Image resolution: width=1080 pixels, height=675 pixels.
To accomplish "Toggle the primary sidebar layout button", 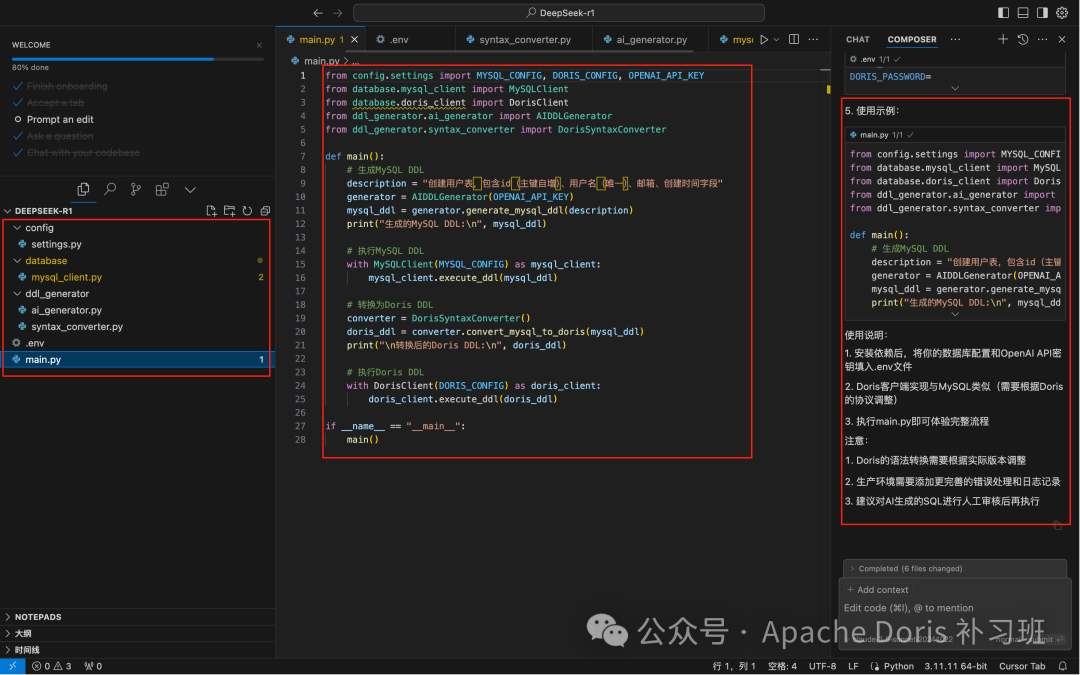I will (1004, 12).
